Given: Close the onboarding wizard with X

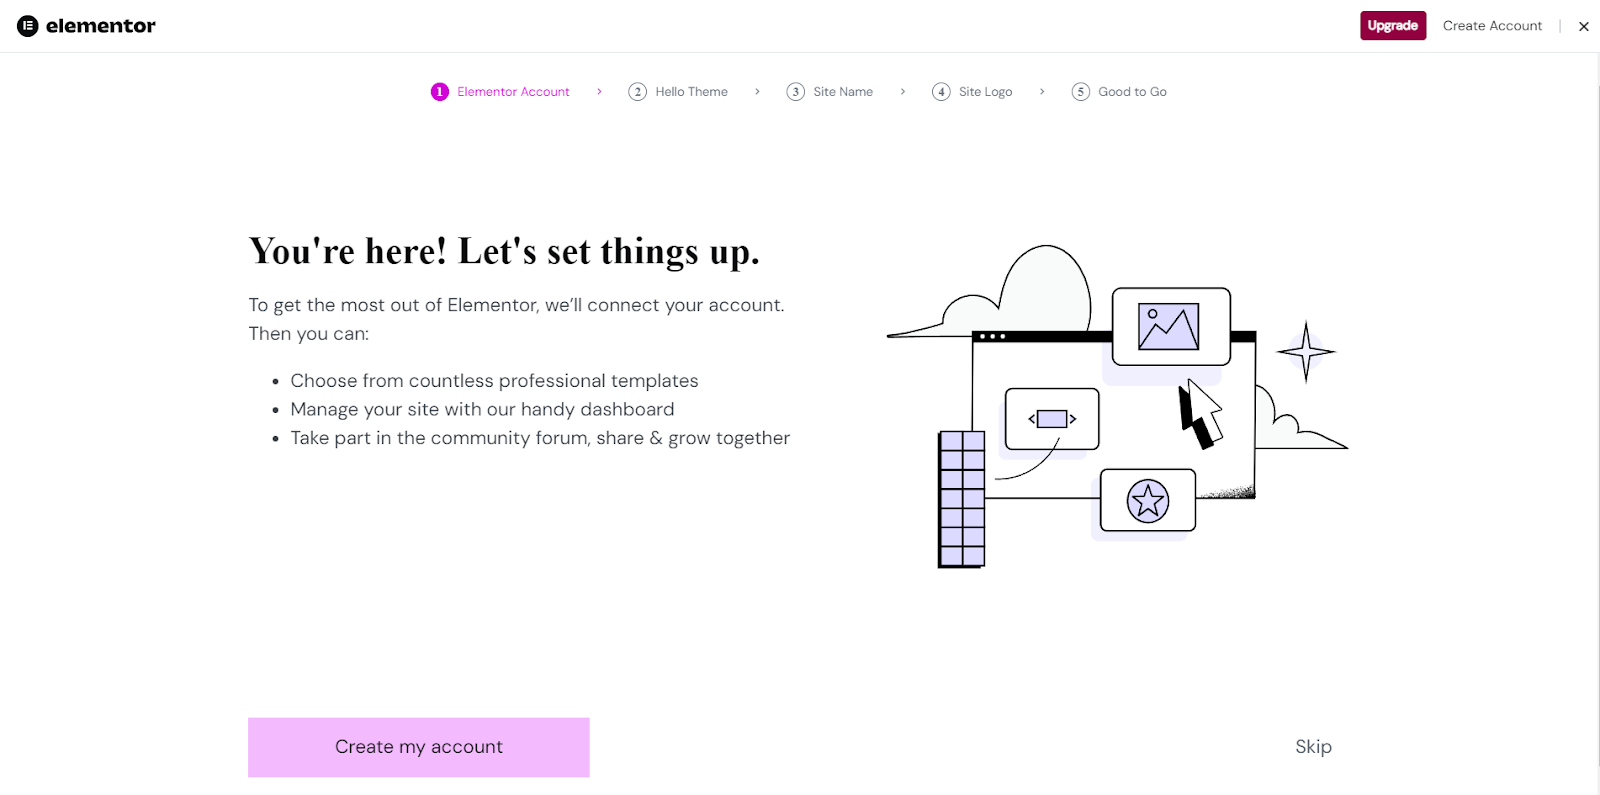Looking at the screenshot, I should [1584, 27].
